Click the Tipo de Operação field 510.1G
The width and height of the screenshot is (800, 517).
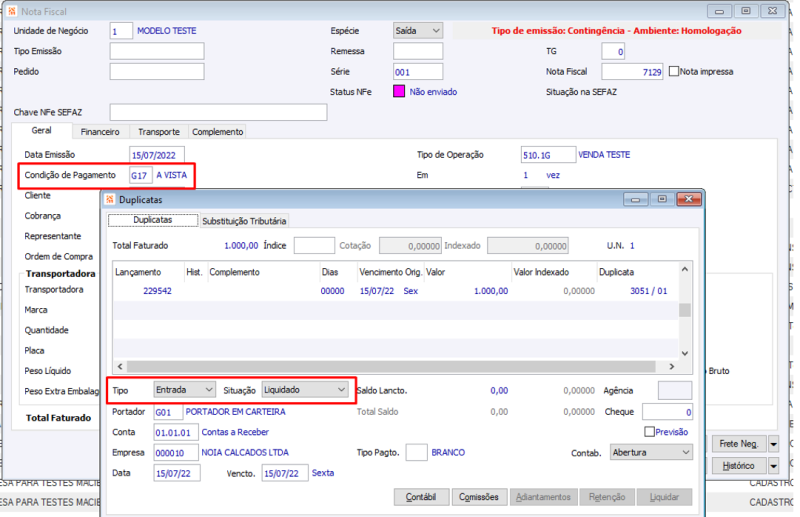click(x=548, y=155)
